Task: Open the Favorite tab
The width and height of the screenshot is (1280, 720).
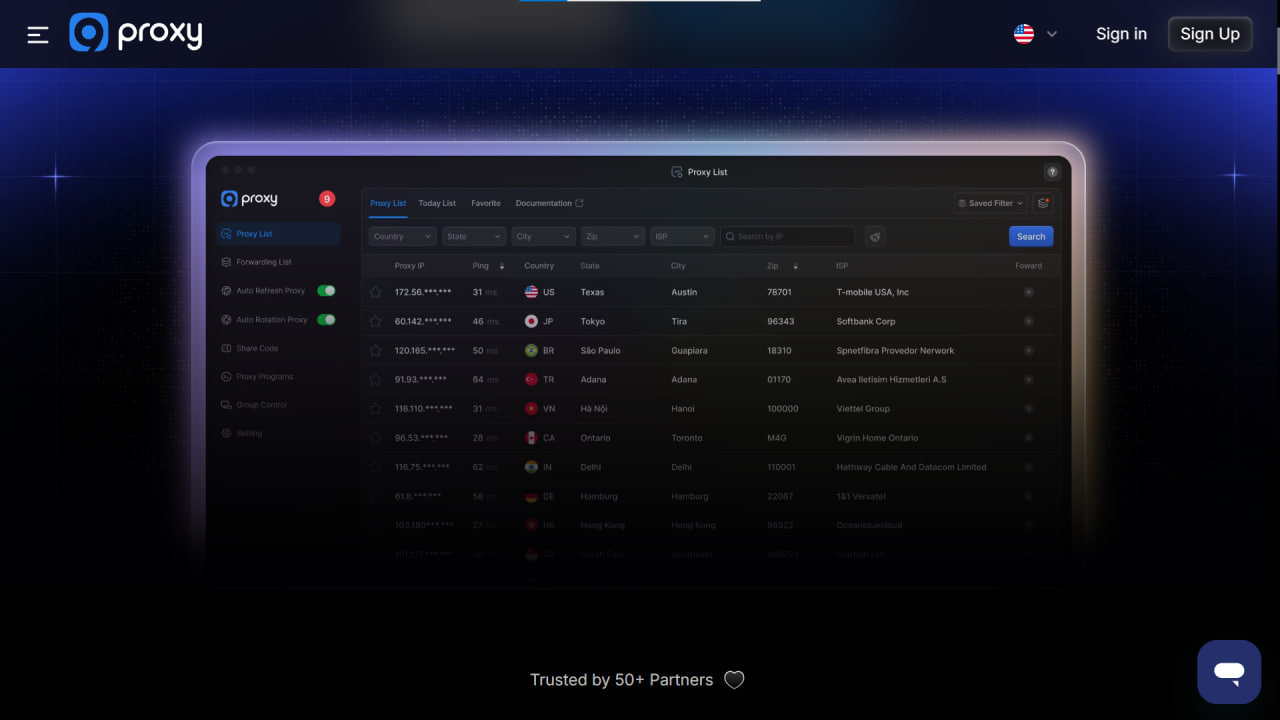Action: coord(486,203)
